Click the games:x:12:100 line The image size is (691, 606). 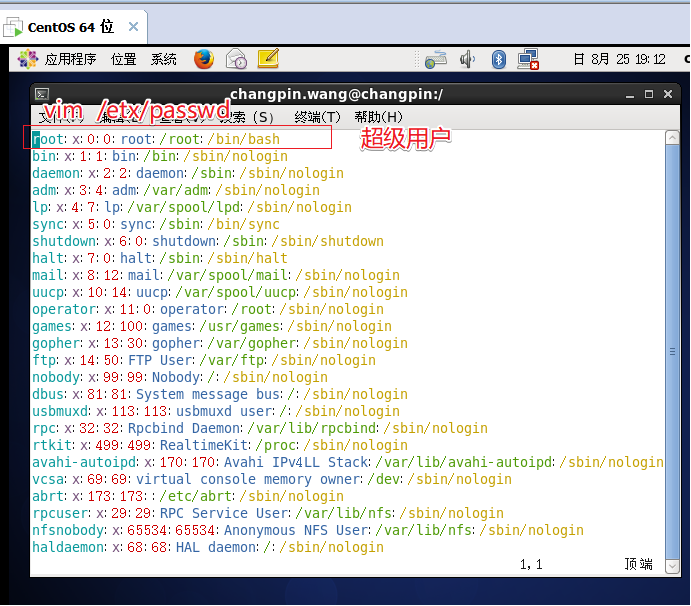tap(212, 326)
